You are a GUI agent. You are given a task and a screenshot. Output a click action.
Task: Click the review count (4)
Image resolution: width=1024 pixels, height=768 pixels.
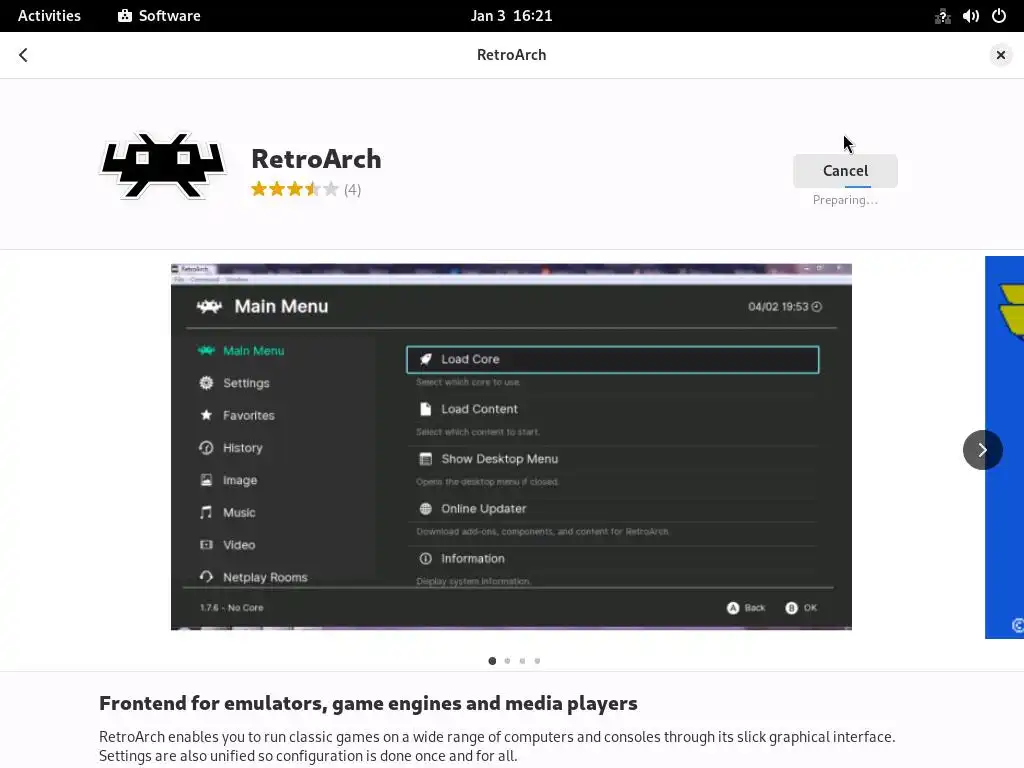pyautogui.click(x=353, y=189)
